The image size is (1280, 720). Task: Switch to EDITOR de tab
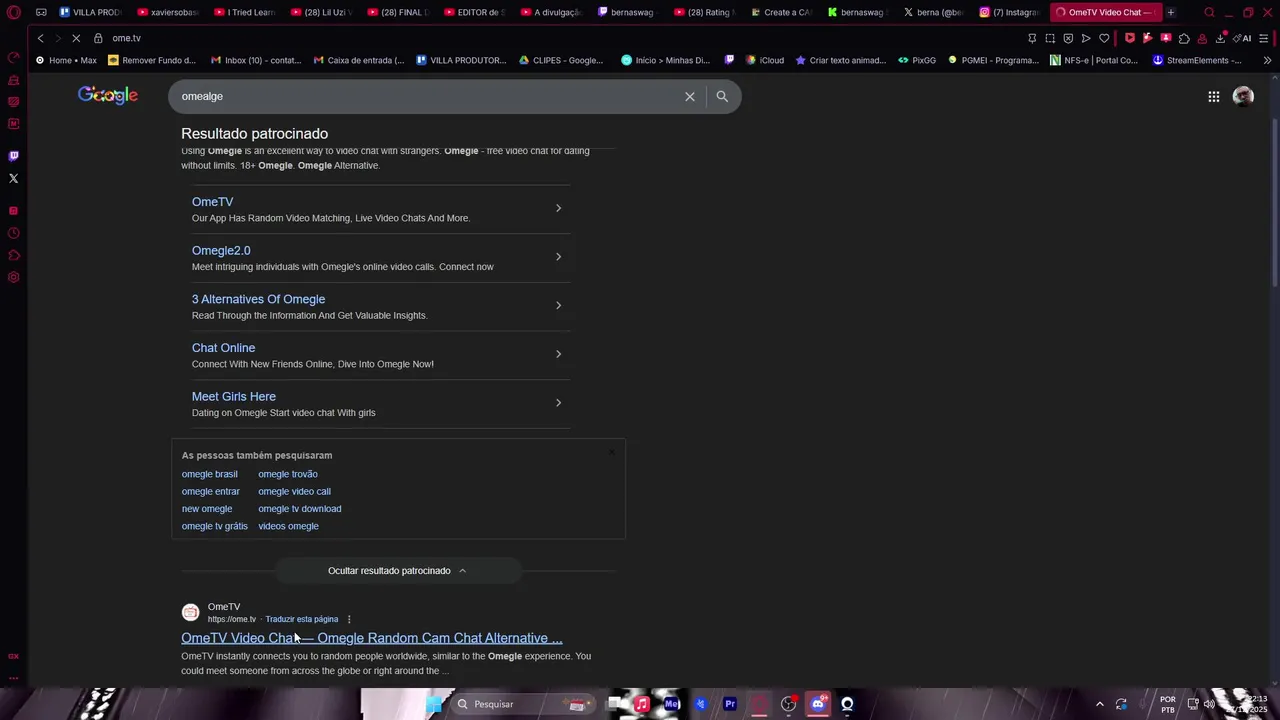pyautogui.click(x=474, y=12)
